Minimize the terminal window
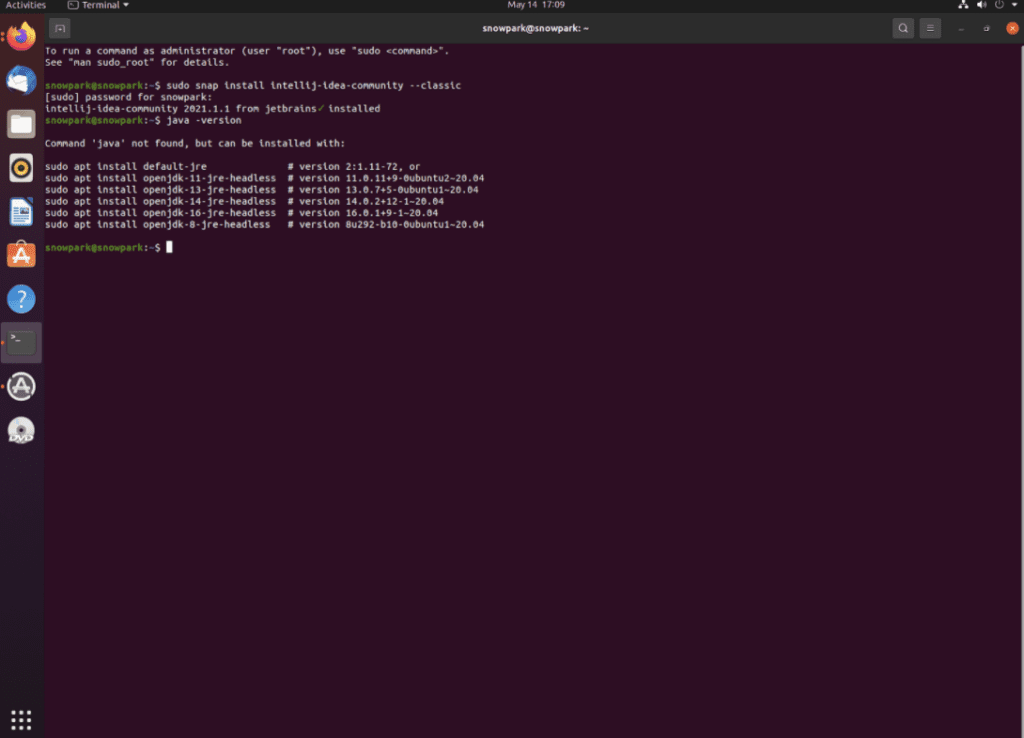Screen dimensions: 1024x738 pyautogui.click(x=961, y=28)
